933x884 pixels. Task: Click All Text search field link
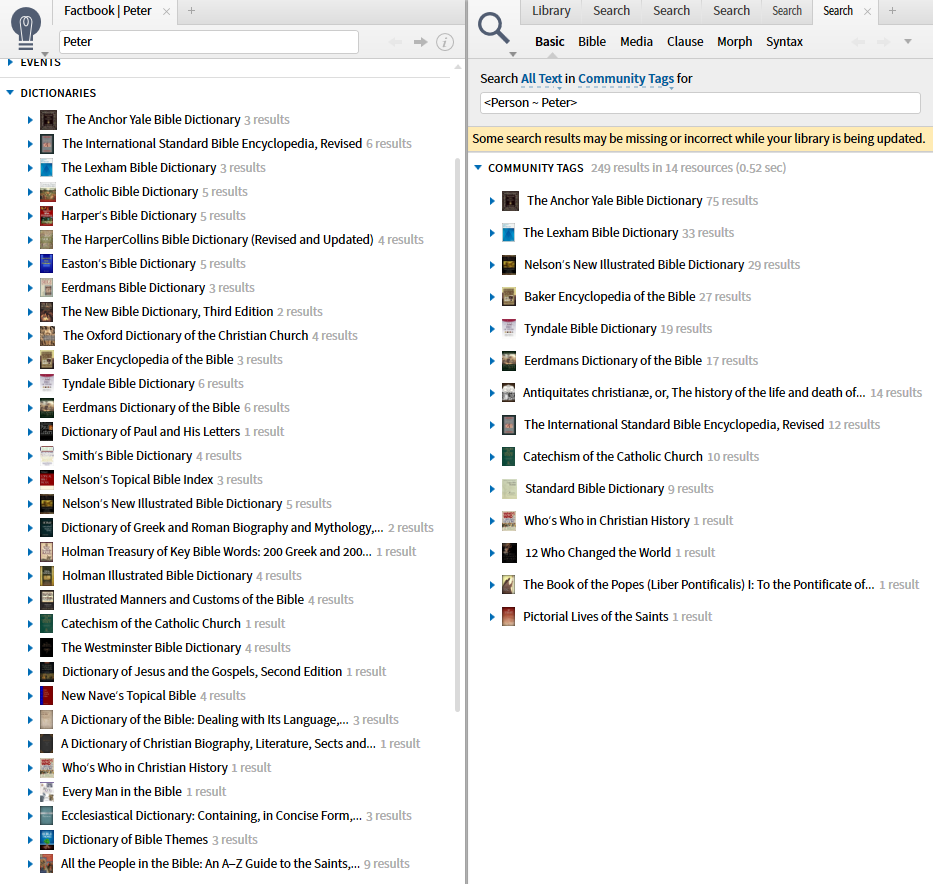click(541, 79)
